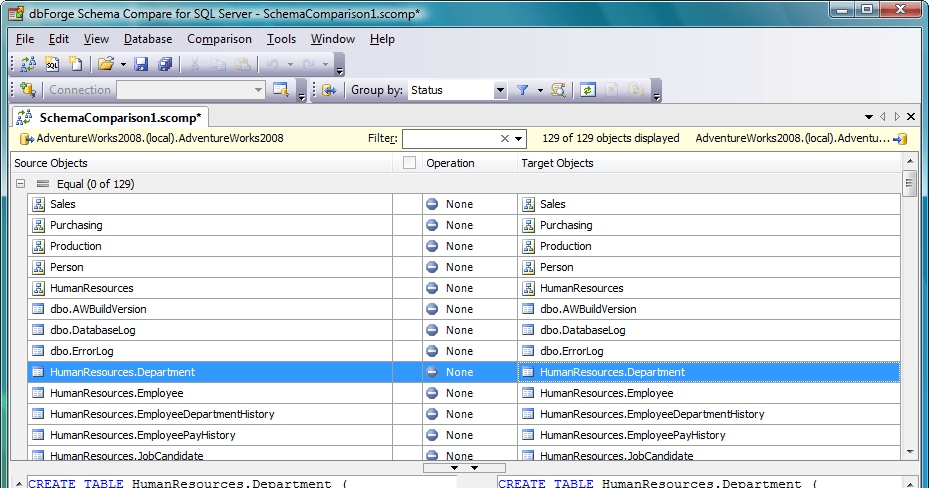Collapse the Equal (0 of 129) group
The width and height of the screenshot is (929, 488).
pyautogui.click(x=20, y=184)
